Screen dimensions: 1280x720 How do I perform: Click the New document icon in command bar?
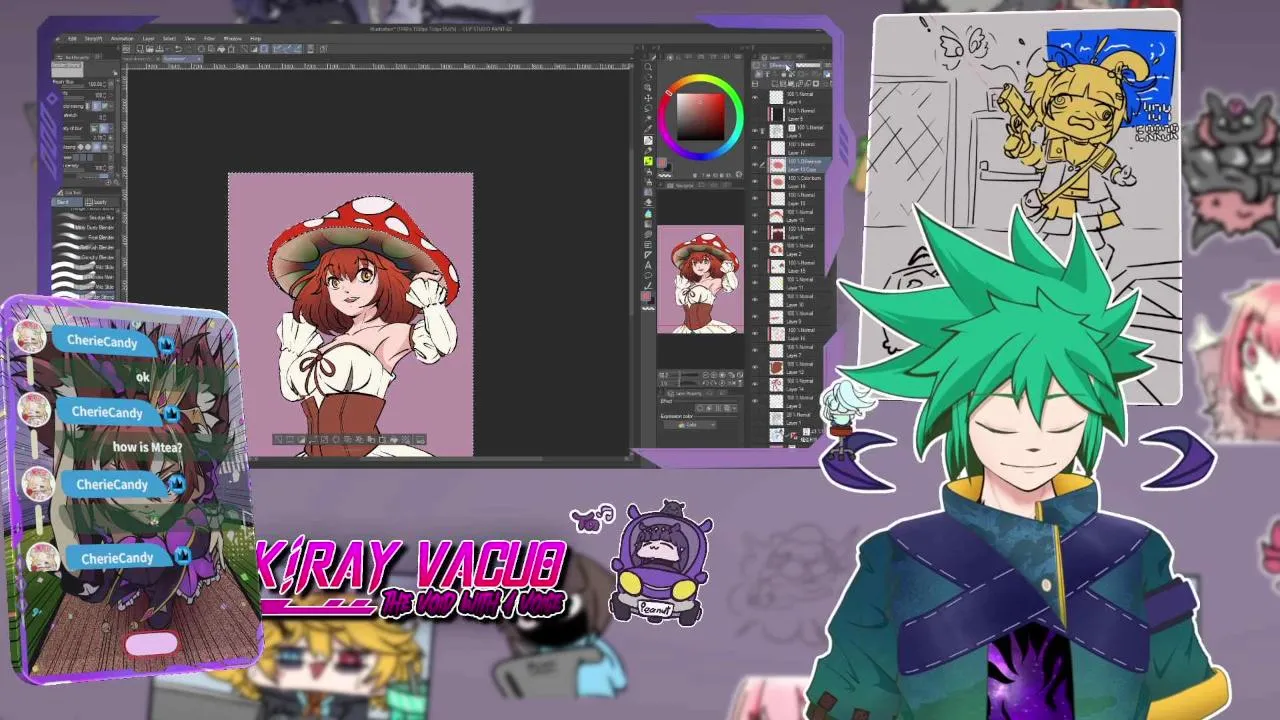coord(140,49)
